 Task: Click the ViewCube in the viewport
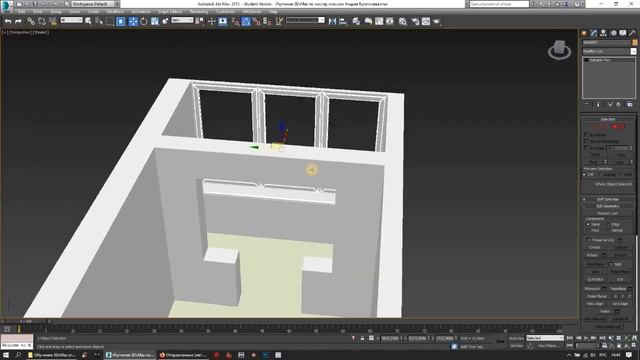[559, 50]
